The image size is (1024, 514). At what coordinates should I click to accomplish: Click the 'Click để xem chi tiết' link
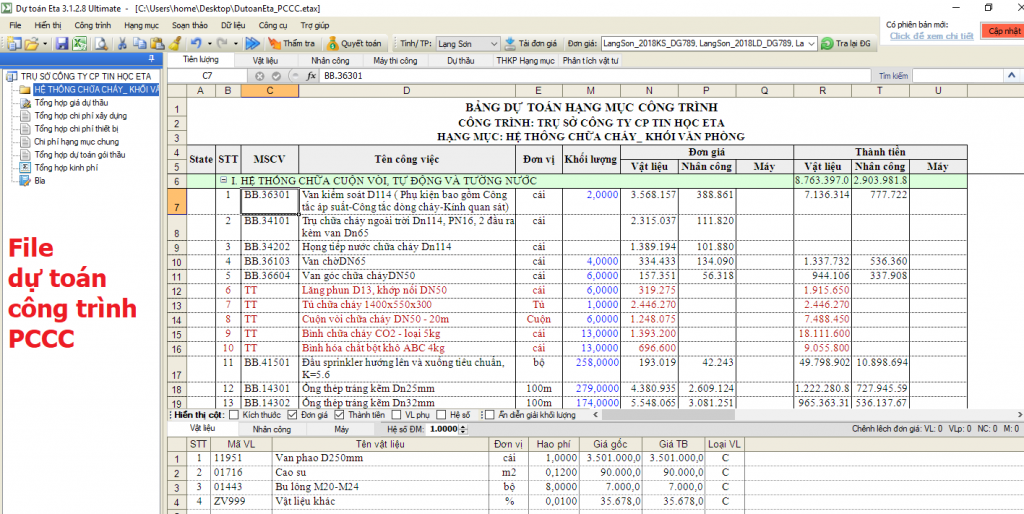pyautogui.click(x=931, y=35)
